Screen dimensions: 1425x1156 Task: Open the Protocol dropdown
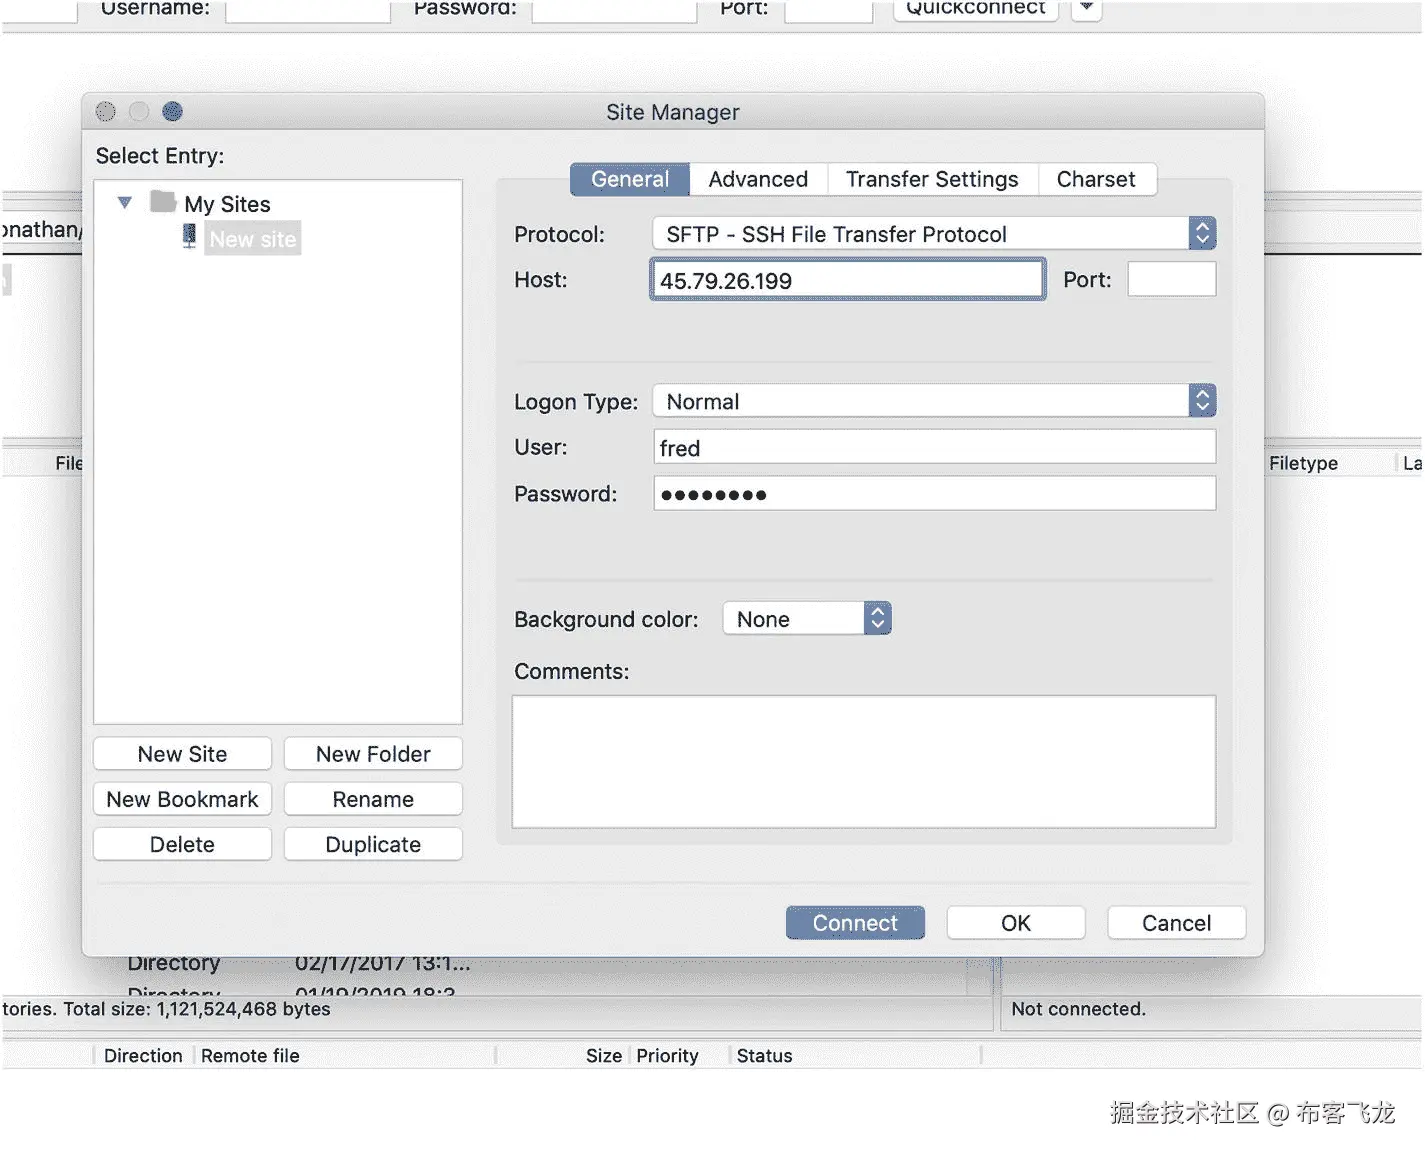(x=934, y=234)
